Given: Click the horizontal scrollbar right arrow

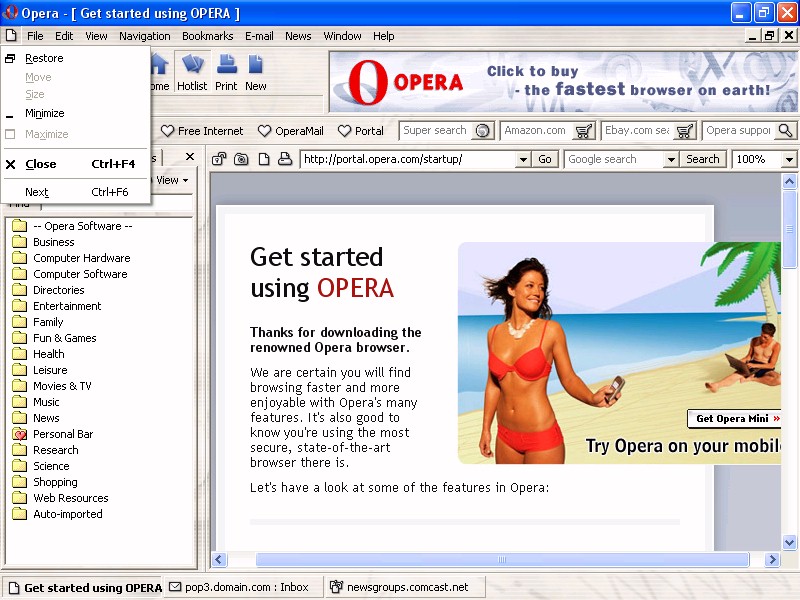Looking at the screenshot, I should 772,560.
